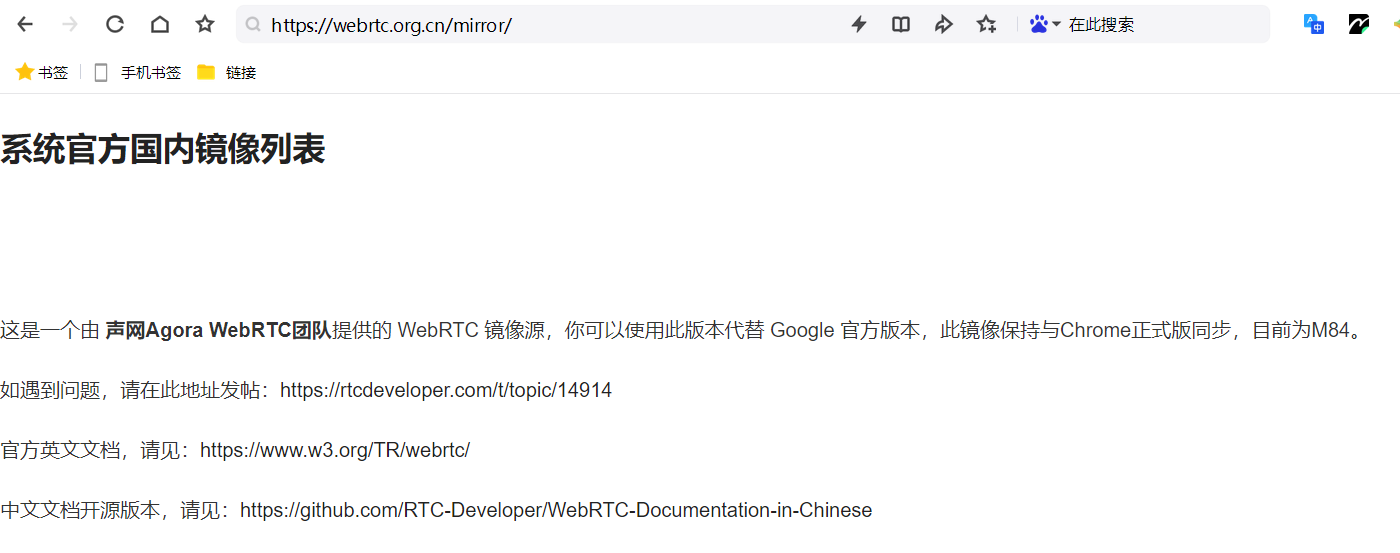1400x553 pixels.
Task: Click the share arrow icon
Action: coord(944,24)
